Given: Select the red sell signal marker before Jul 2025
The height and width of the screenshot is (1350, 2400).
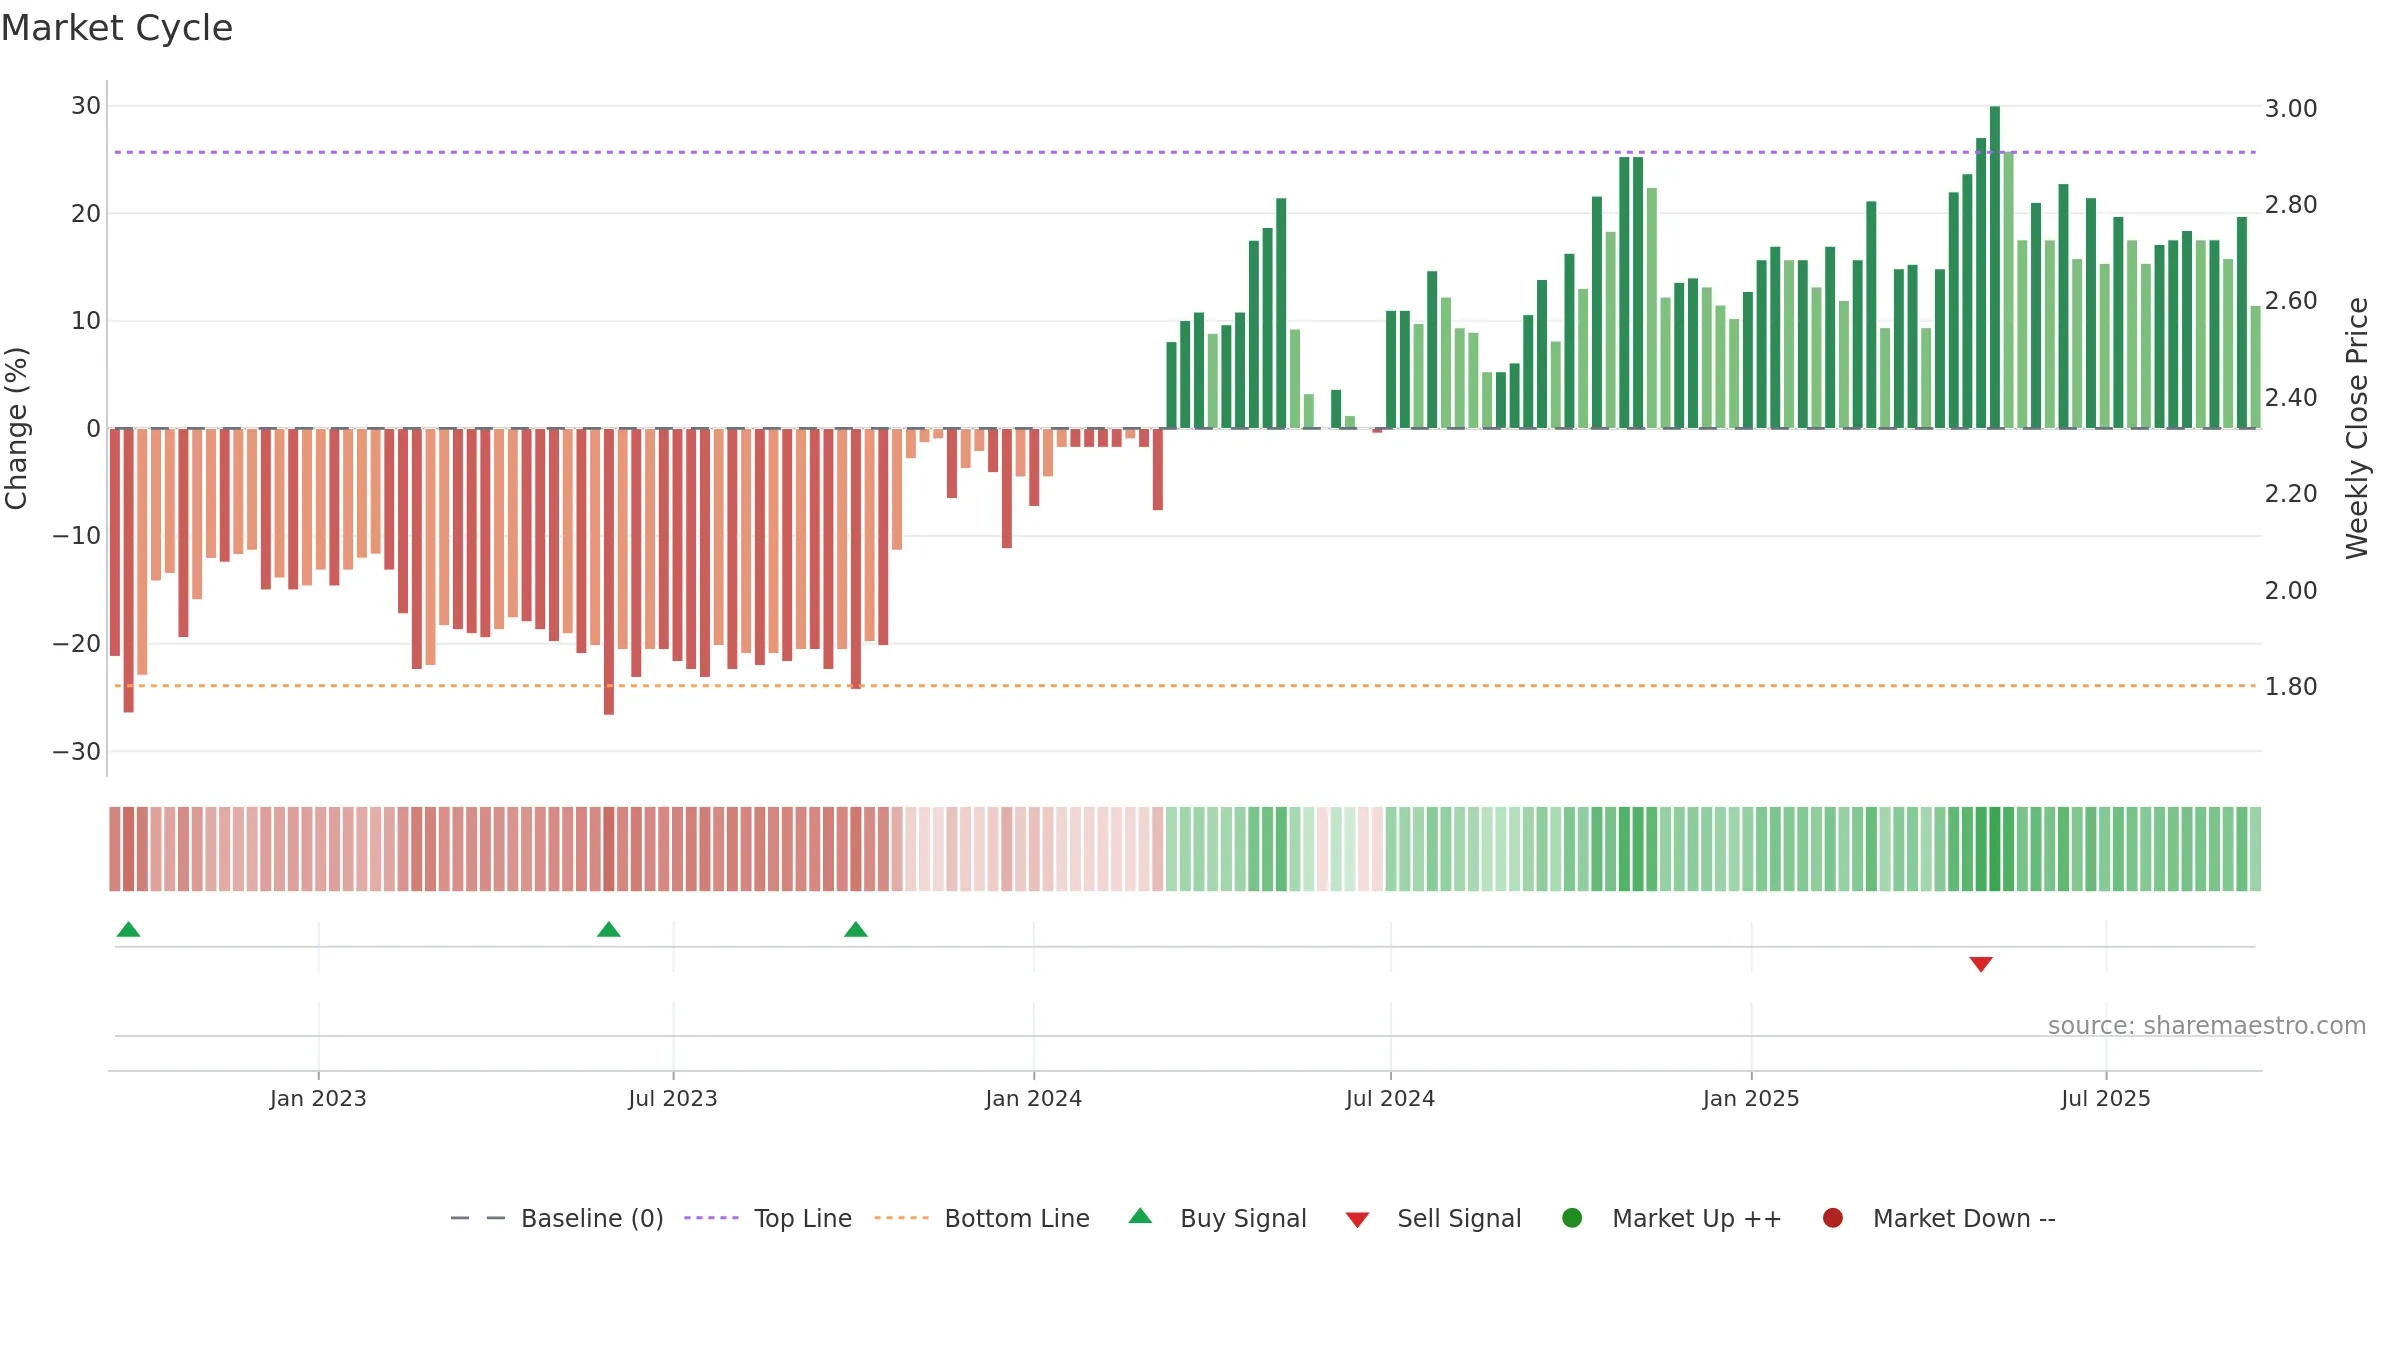Looking at the screenshot, I should pyautogui.click(x=1981, y=964).
